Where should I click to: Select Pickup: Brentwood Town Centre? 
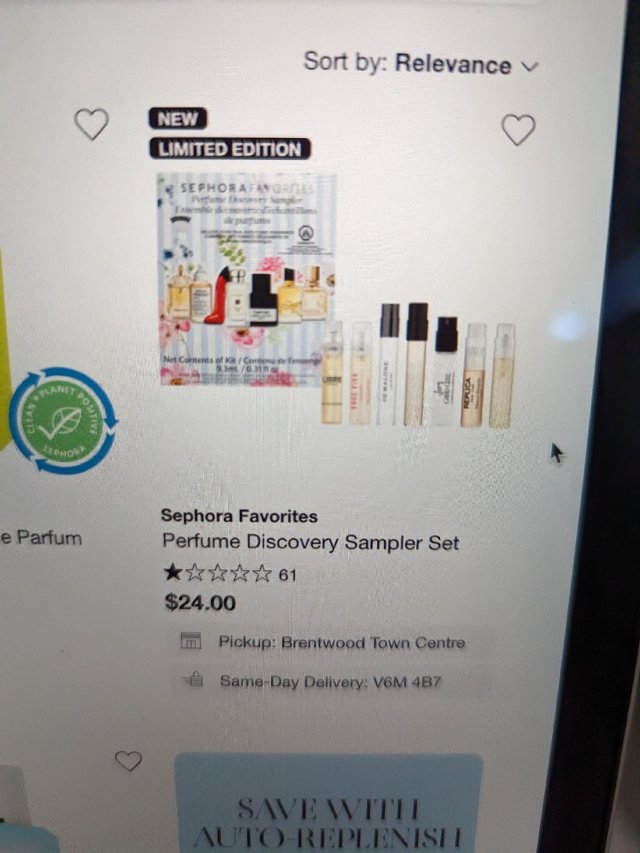(x=342, y=642)
